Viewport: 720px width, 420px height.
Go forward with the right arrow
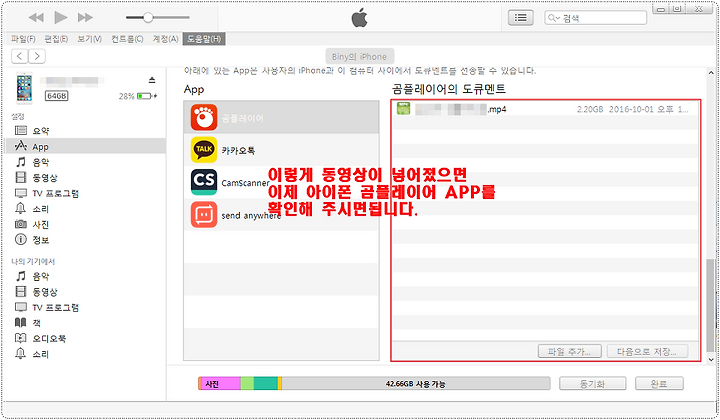[x=37, y=56]
